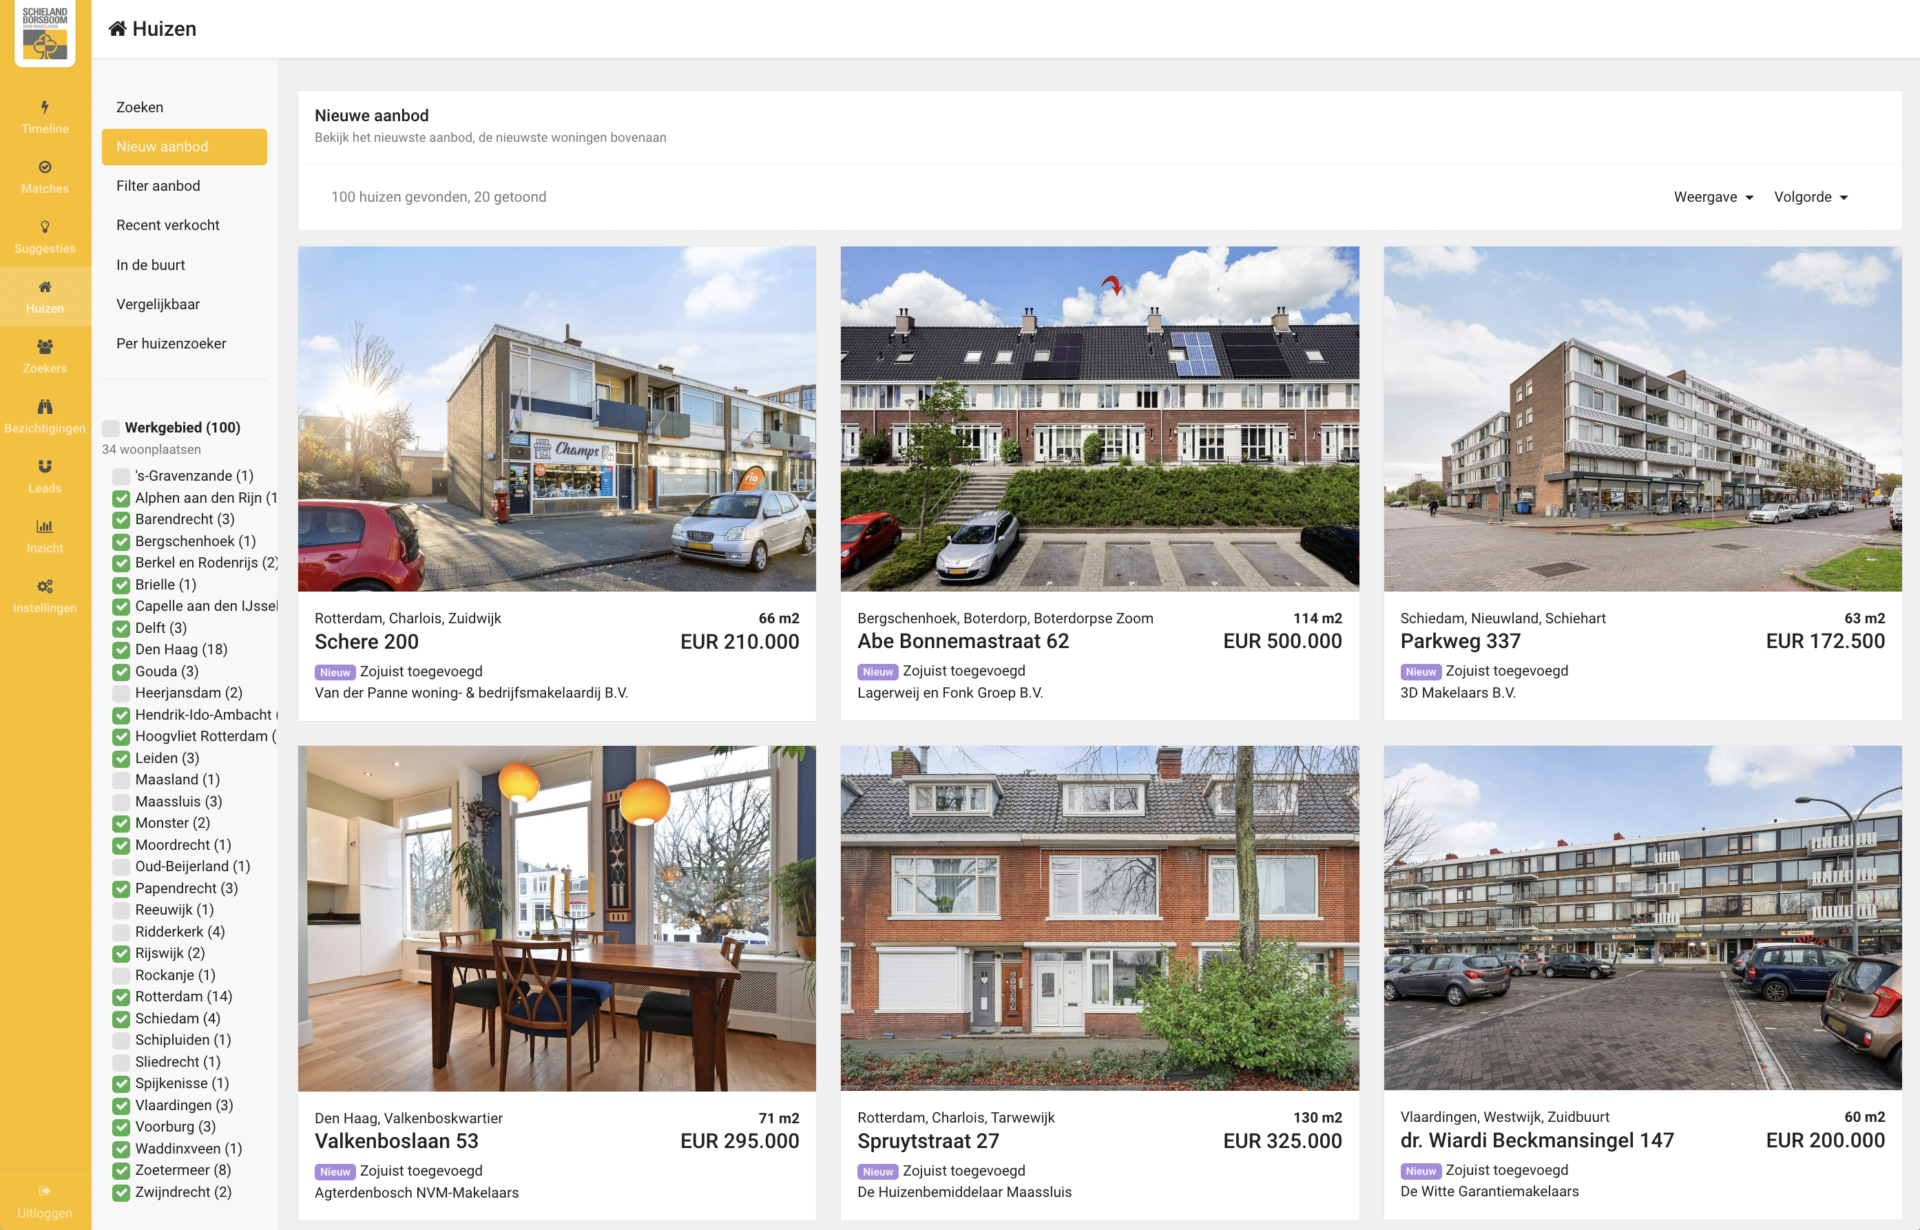Click the Leads magnet icon

pyautogui.click(x=45, y=467)
